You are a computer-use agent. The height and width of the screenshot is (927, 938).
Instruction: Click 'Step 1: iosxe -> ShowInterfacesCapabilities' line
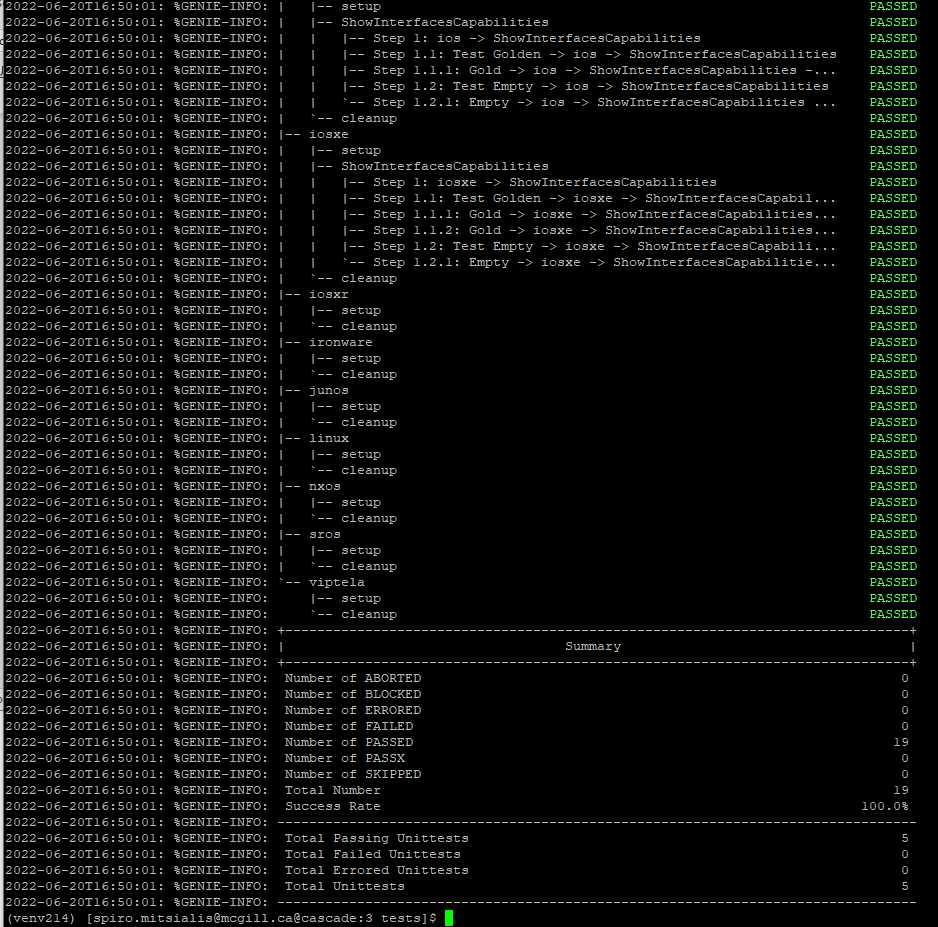click(x=545, y=182)
